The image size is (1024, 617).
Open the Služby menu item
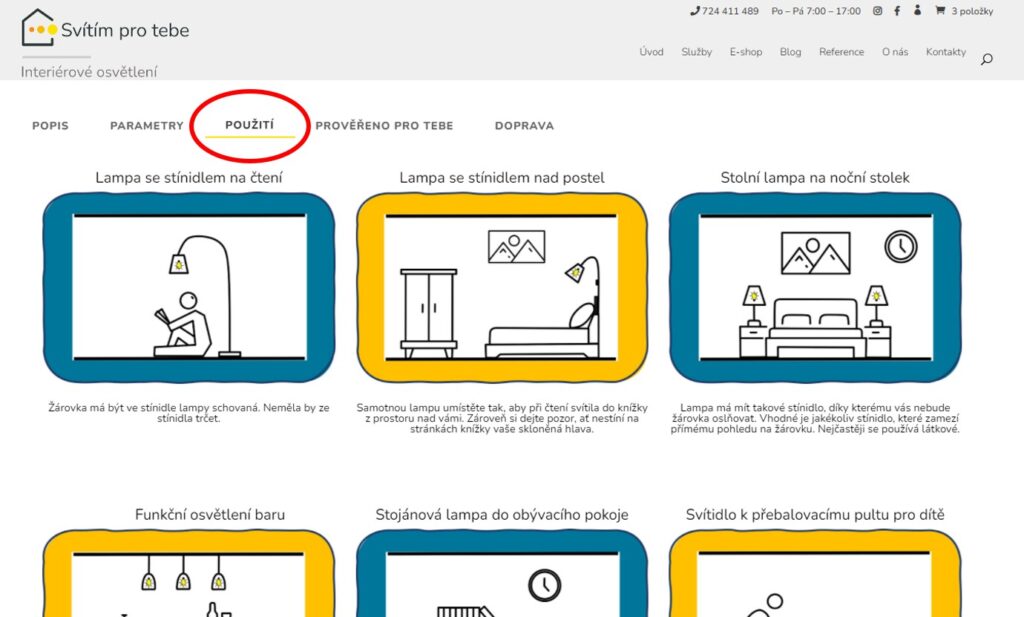click(696, 52)
